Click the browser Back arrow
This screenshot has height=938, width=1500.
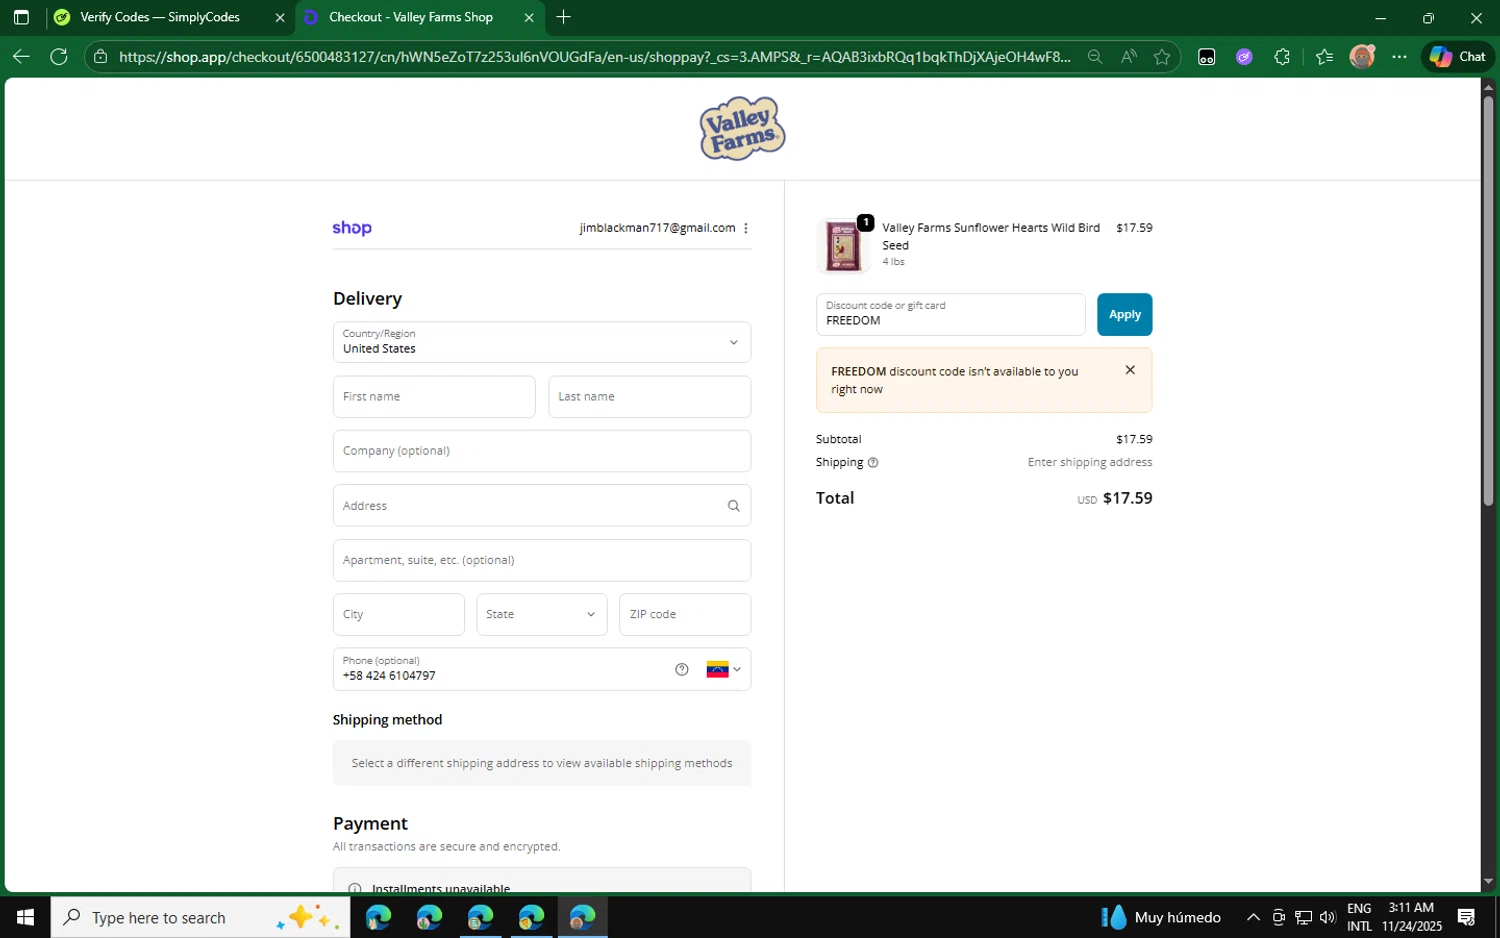[21, 57]
